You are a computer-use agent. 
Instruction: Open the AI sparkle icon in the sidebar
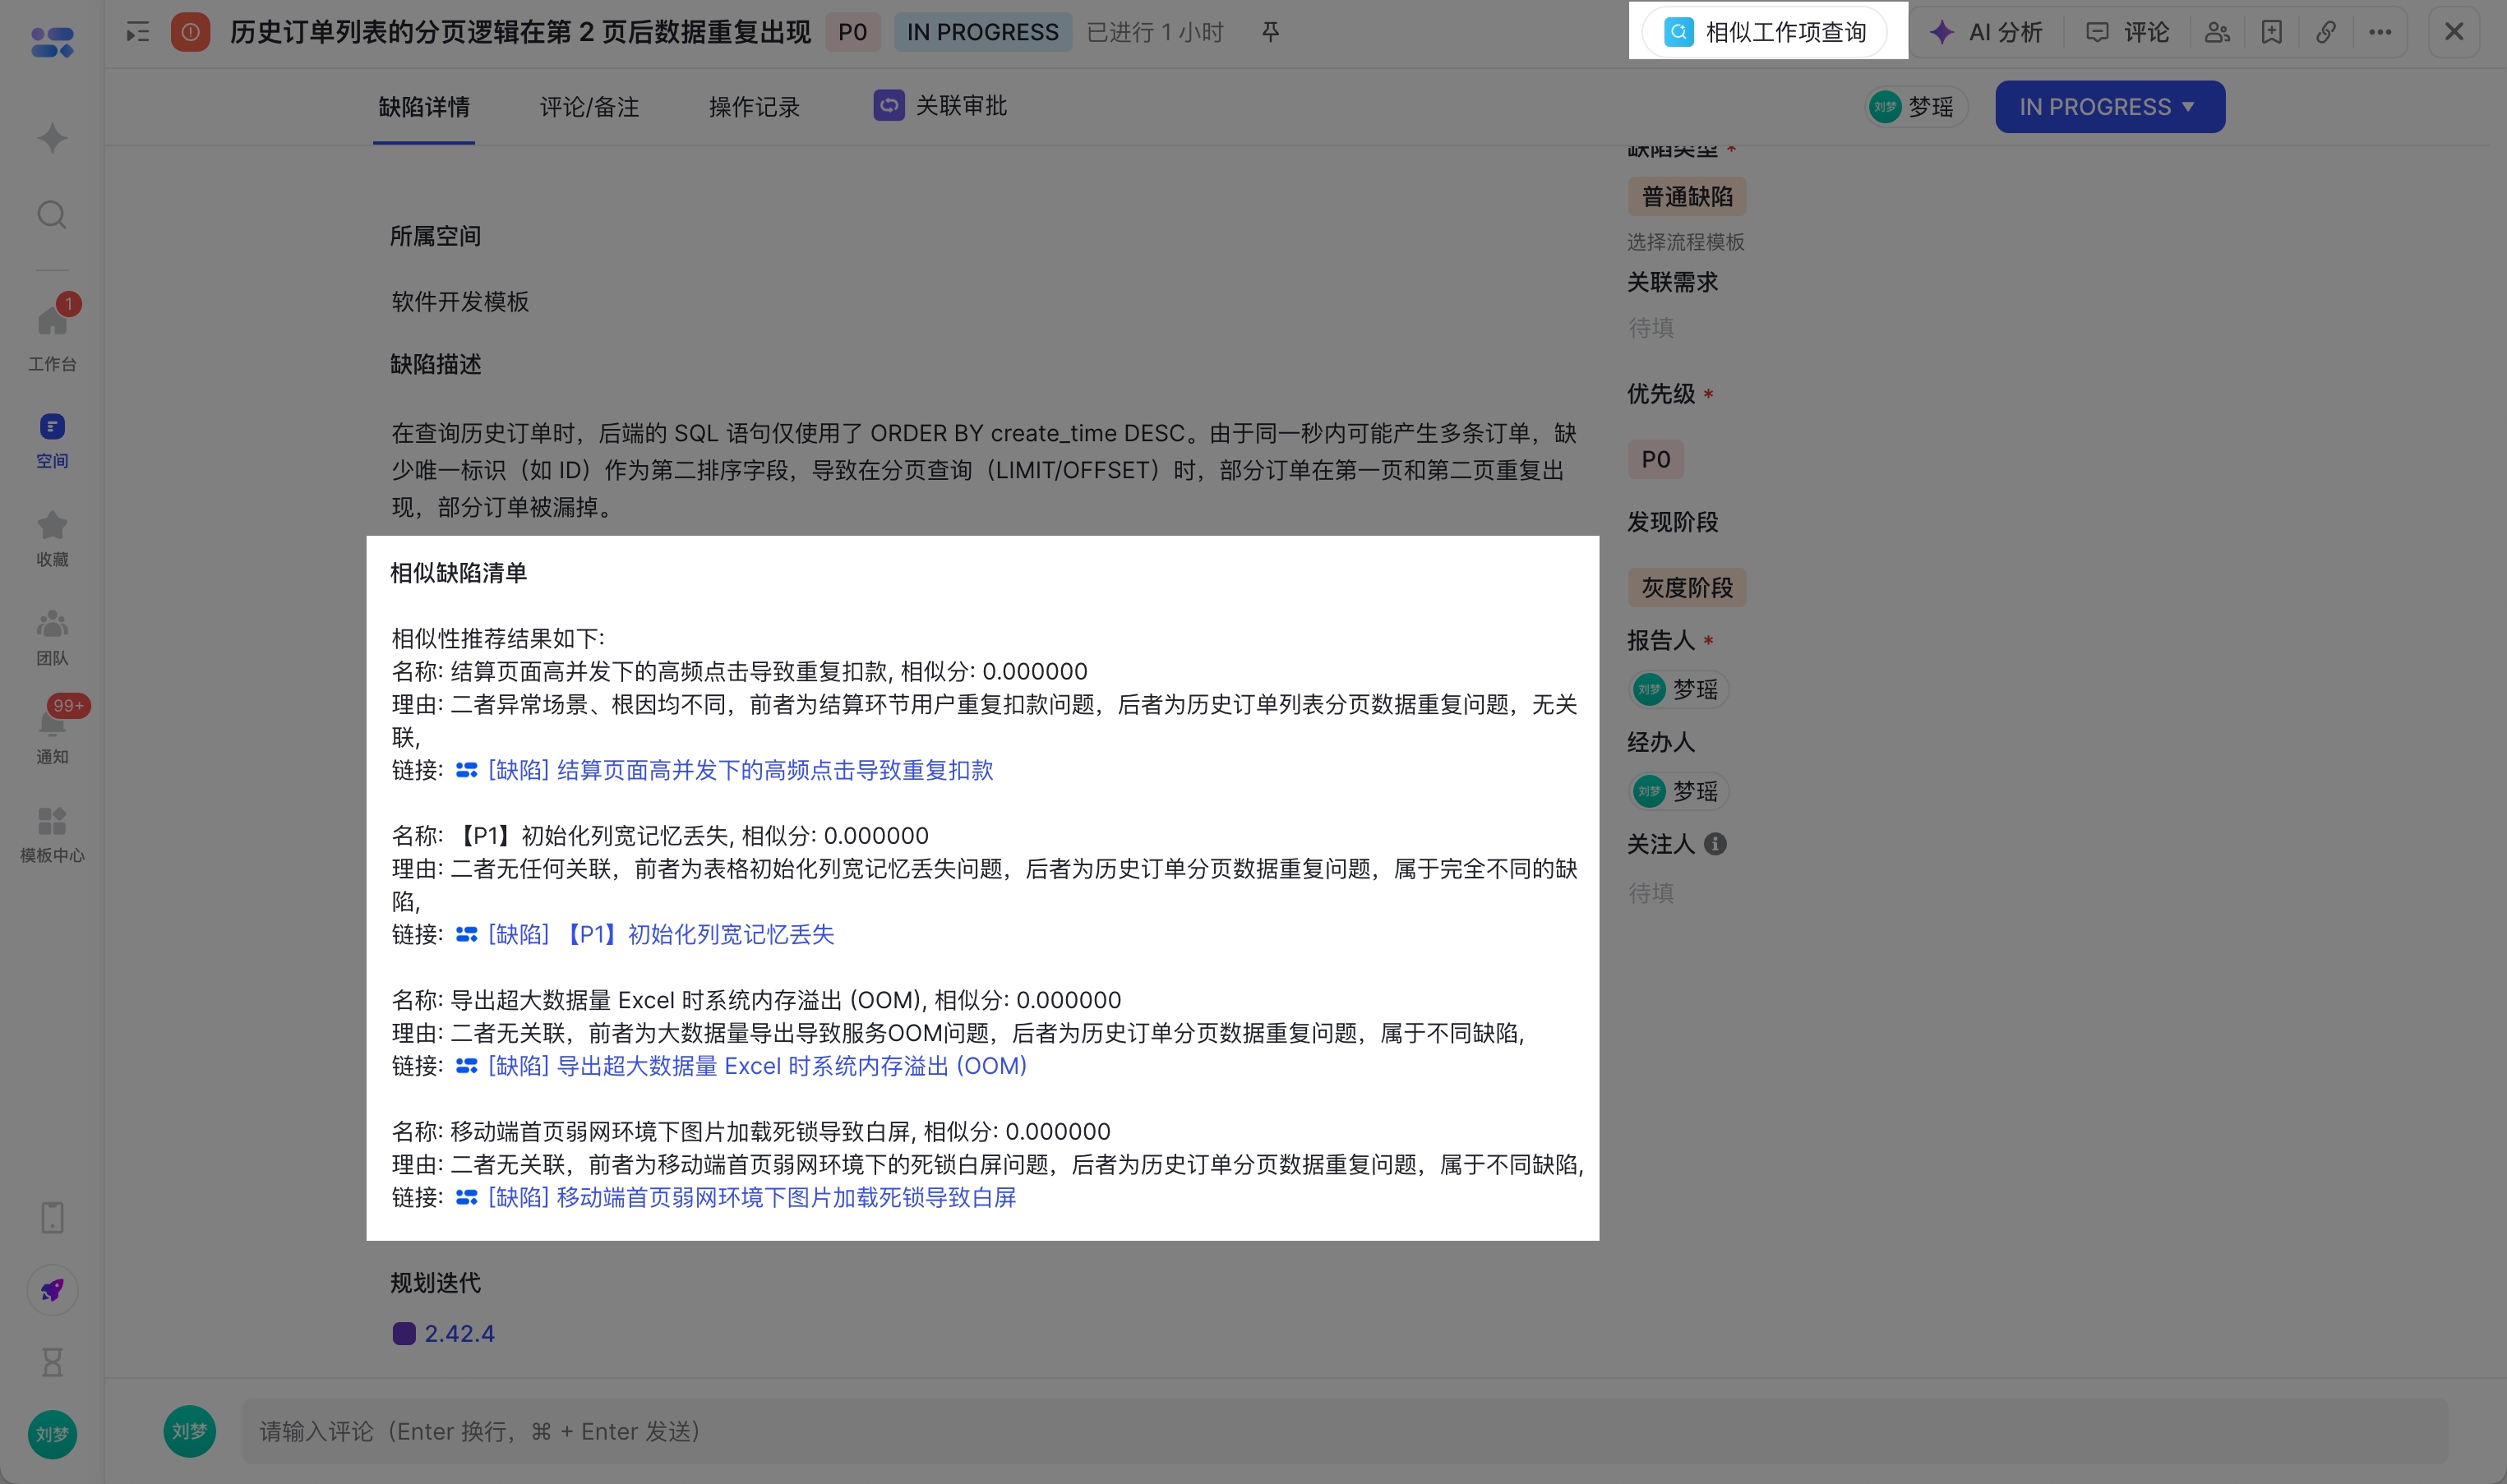click(52, 138)
